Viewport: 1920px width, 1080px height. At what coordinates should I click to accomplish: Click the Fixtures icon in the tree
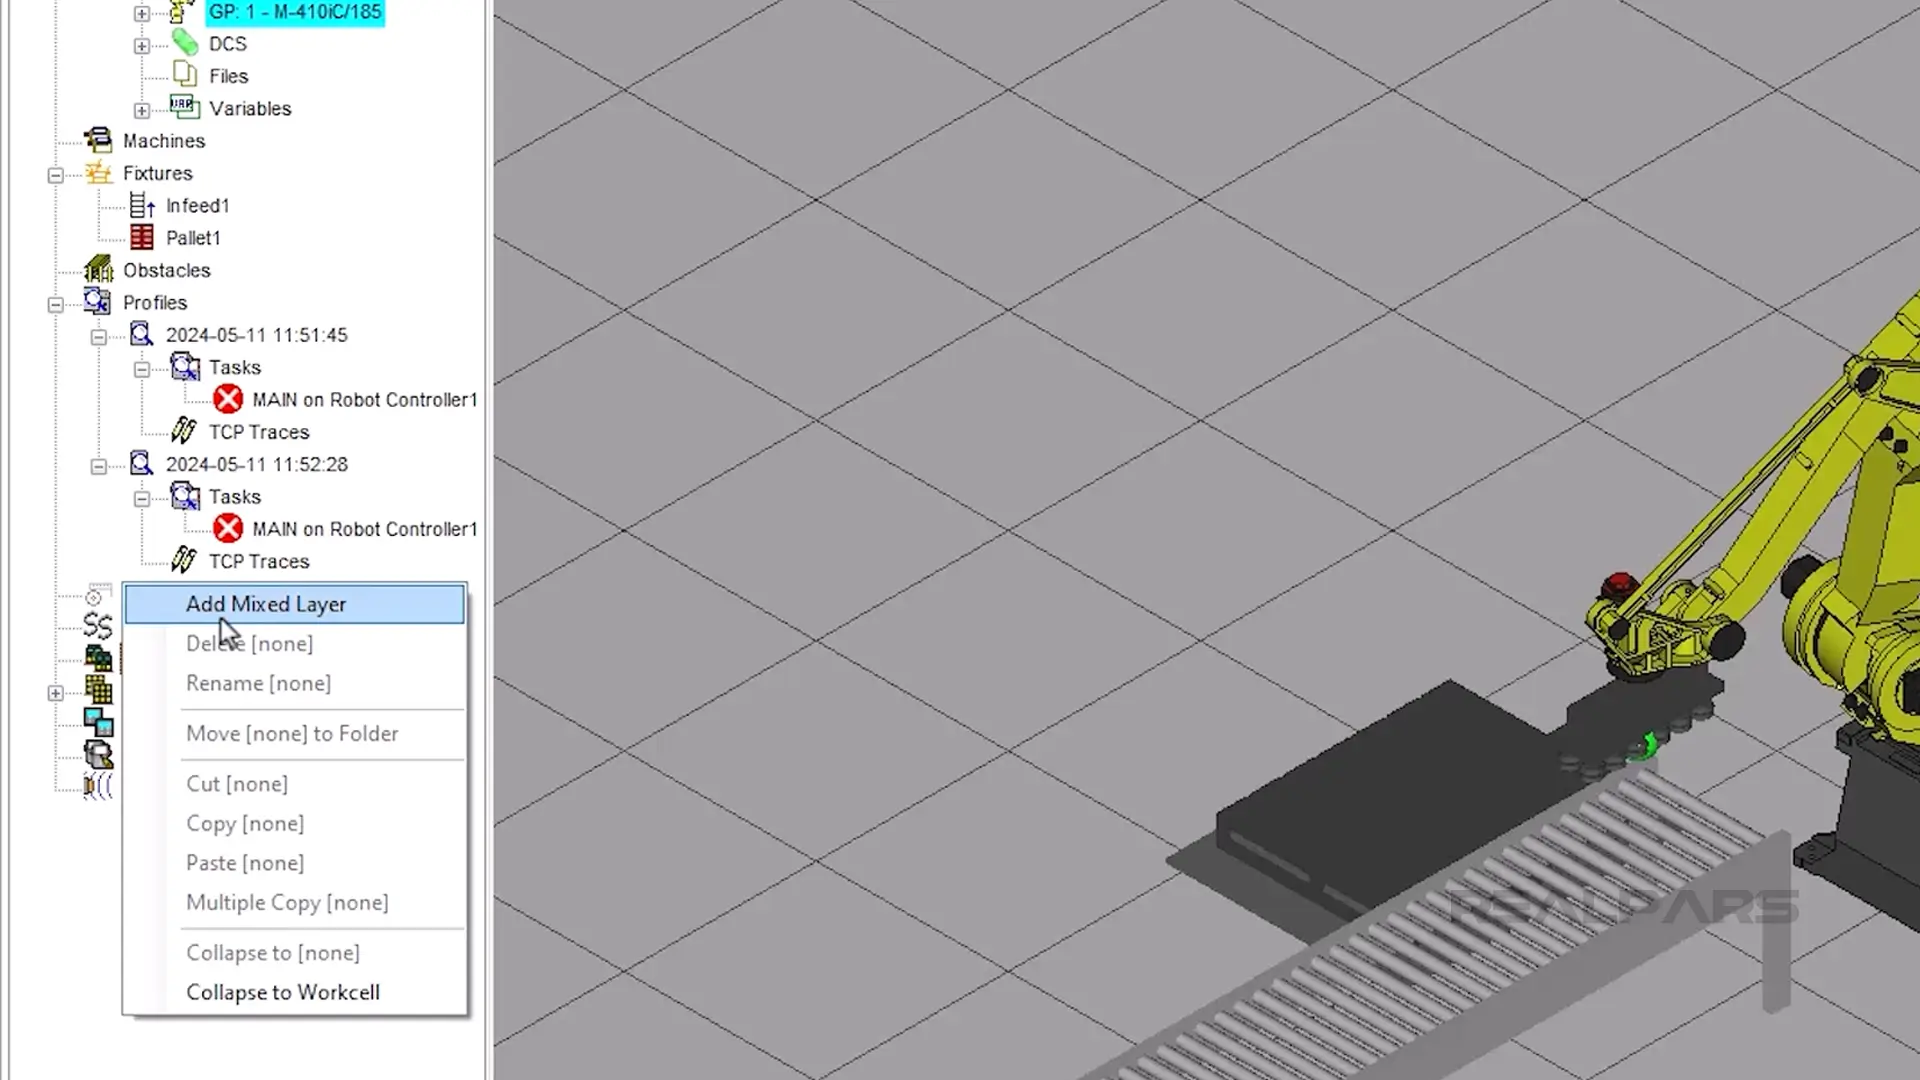[99, 173]
